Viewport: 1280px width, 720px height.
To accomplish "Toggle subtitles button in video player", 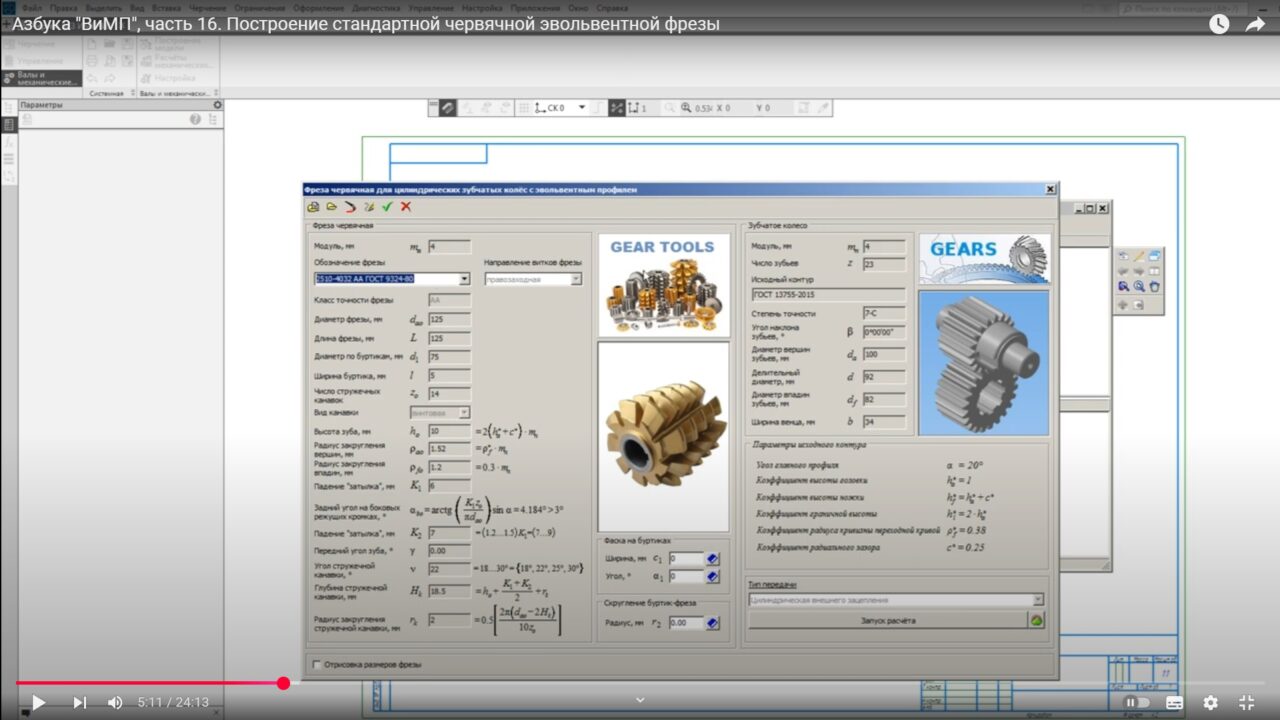I will pos(1174,702).
